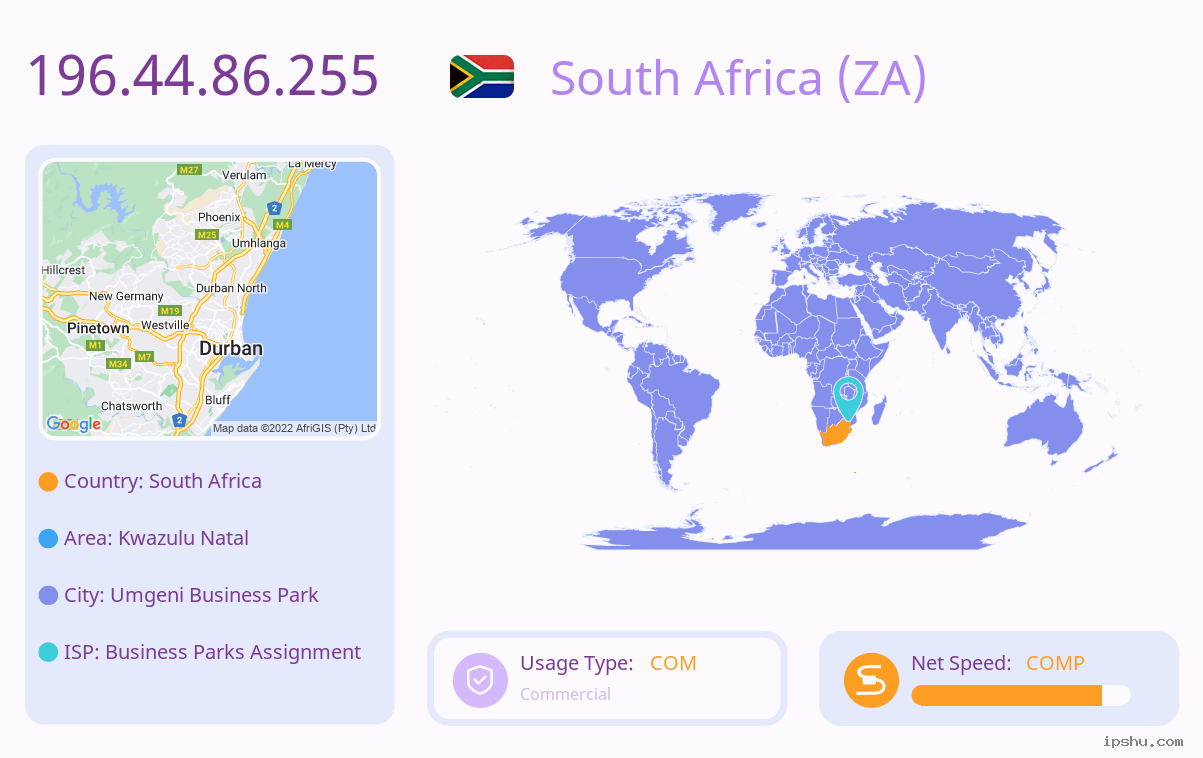Click the Durban city label on the map
Screen dimensions: 1203x758
[231, 349]
